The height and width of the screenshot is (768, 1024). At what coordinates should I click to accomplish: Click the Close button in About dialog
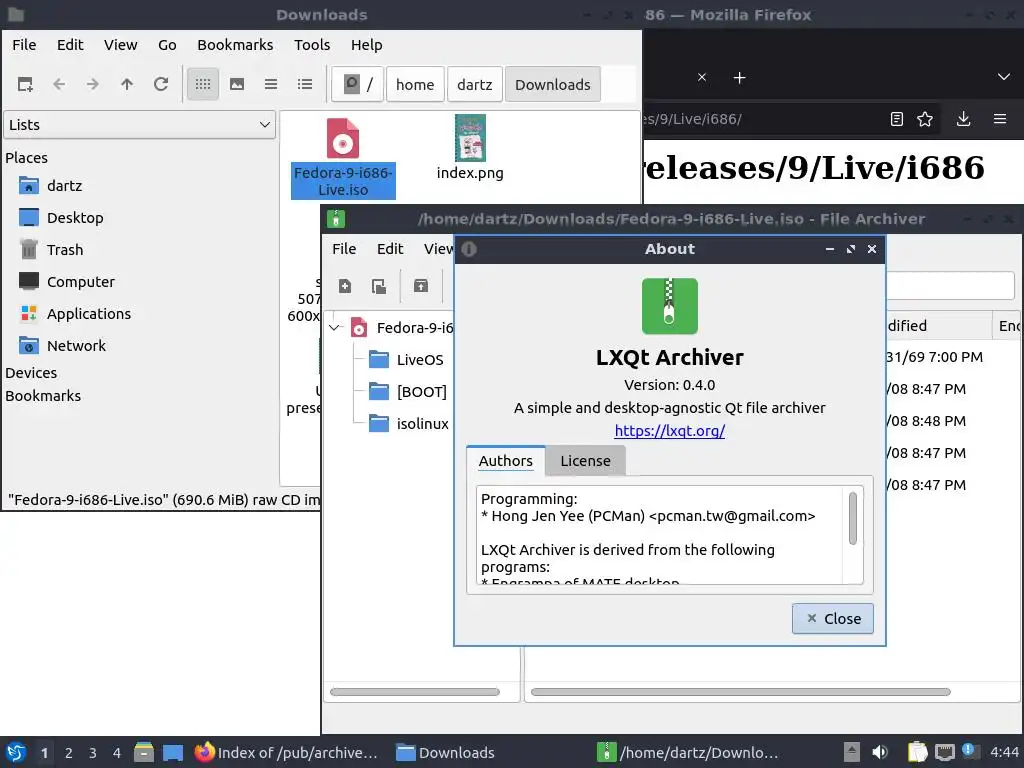(x=833, y=618)
